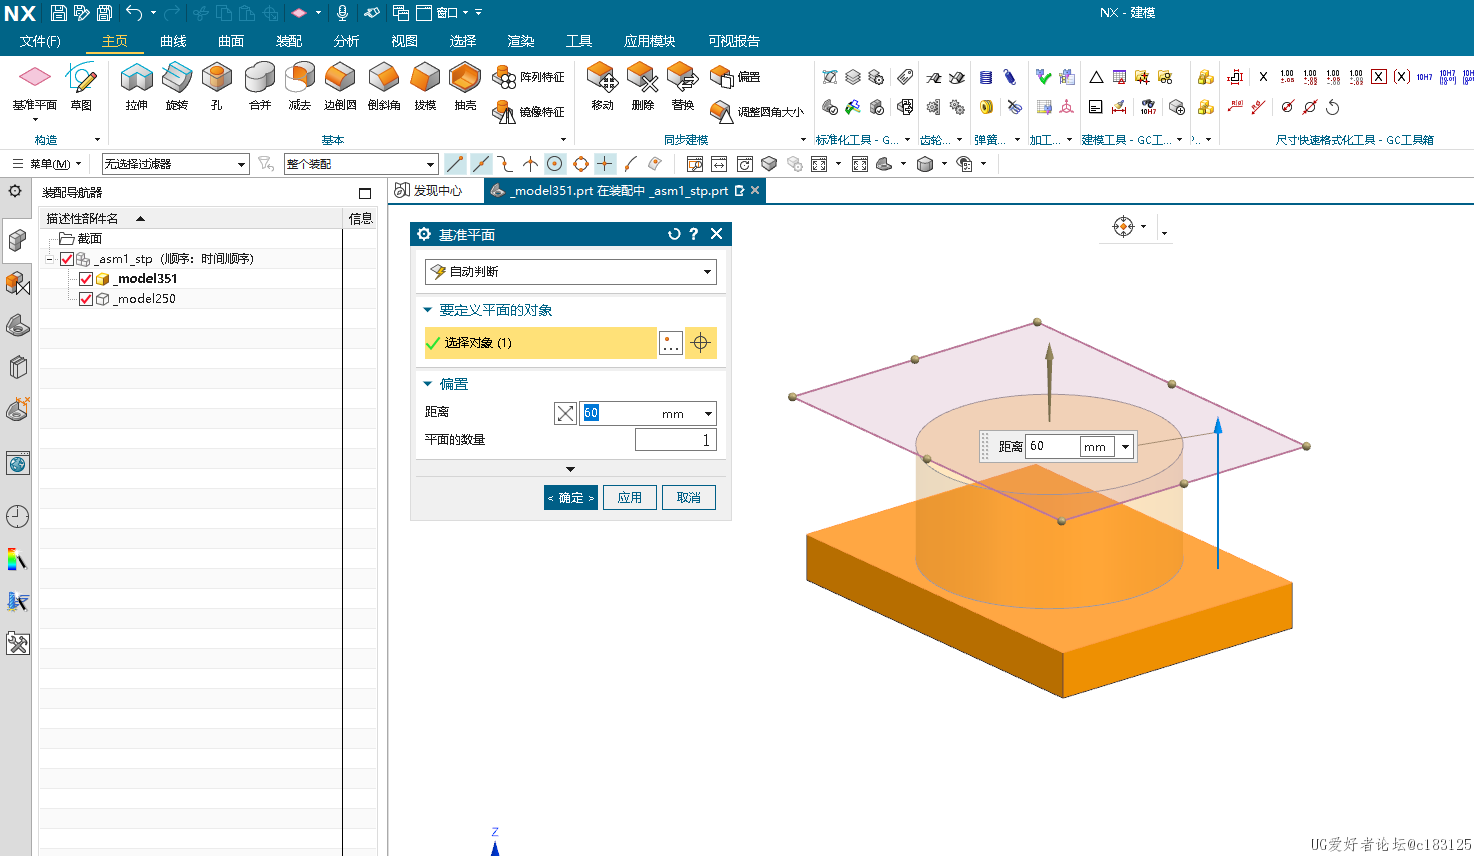
Task: Switch to the 曲面 ribbon tab
Action: (x=231, y=41)
